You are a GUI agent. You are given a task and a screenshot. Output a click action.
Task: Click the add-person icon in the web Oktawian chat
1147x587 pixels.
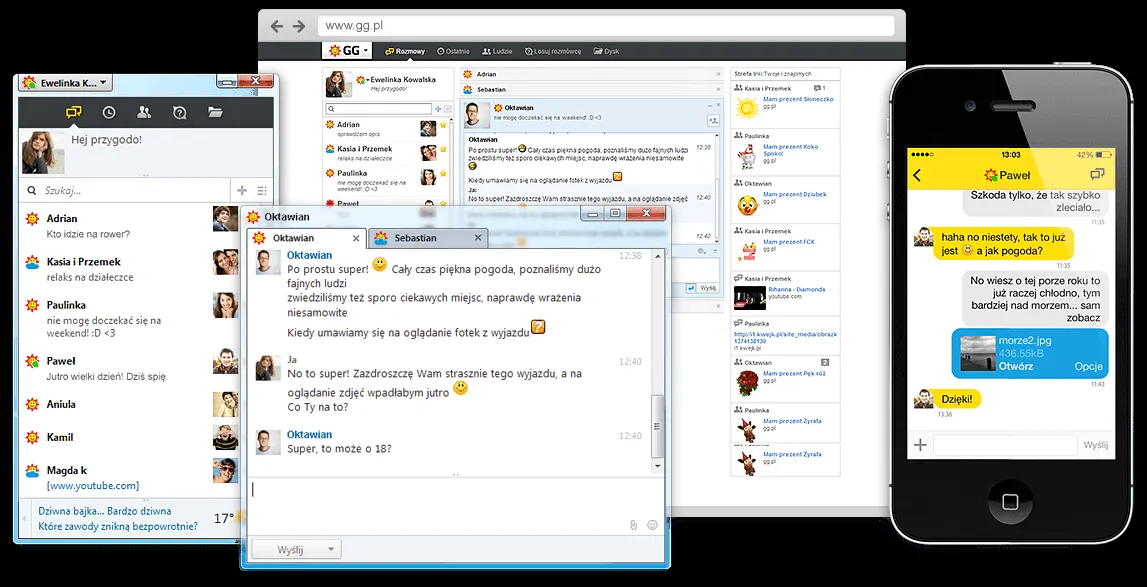pos(713,120)
